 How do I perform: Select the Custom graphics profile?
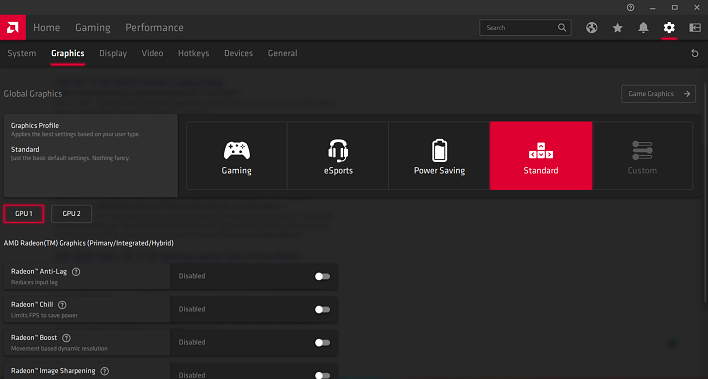click(x=642, y=155)
